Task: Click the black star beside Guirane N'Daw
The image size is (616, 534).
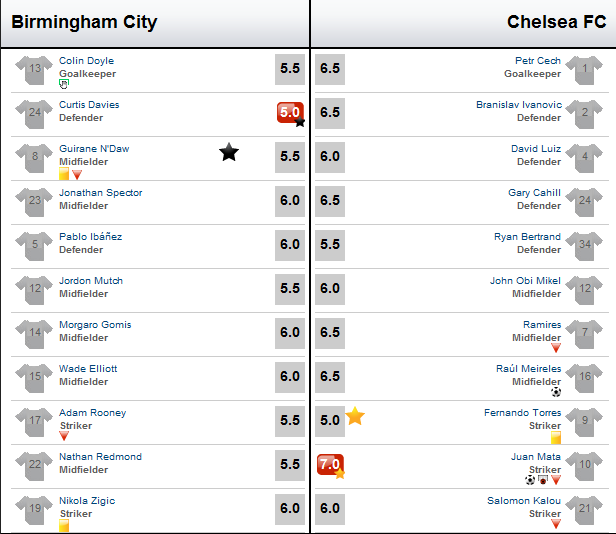Action: (x=229, y=152)
